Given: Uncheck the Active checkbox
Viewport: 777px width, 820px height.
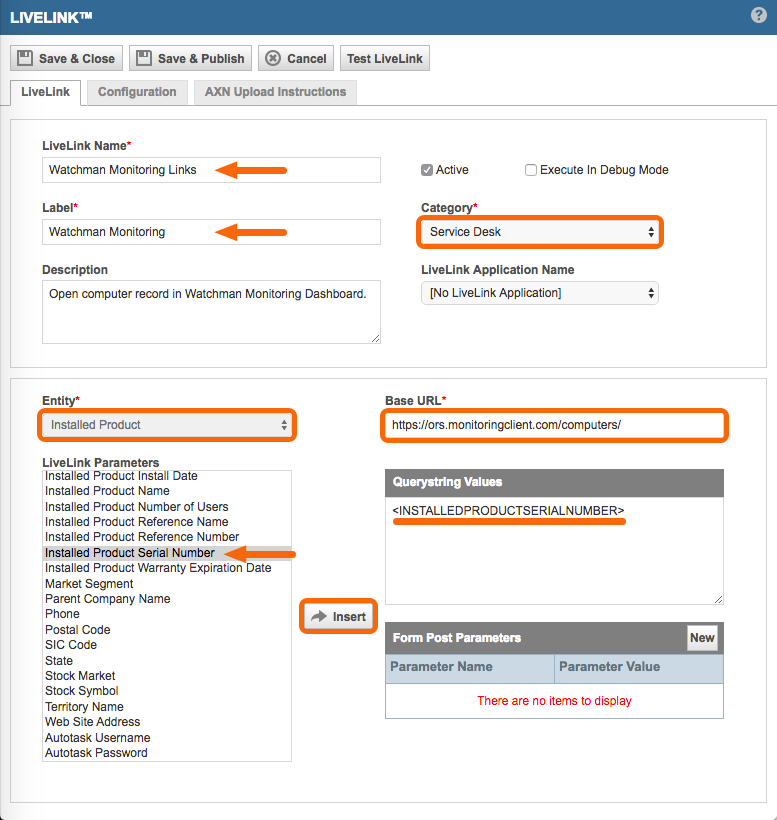Looking at the screenshot, I should (427, 170).
